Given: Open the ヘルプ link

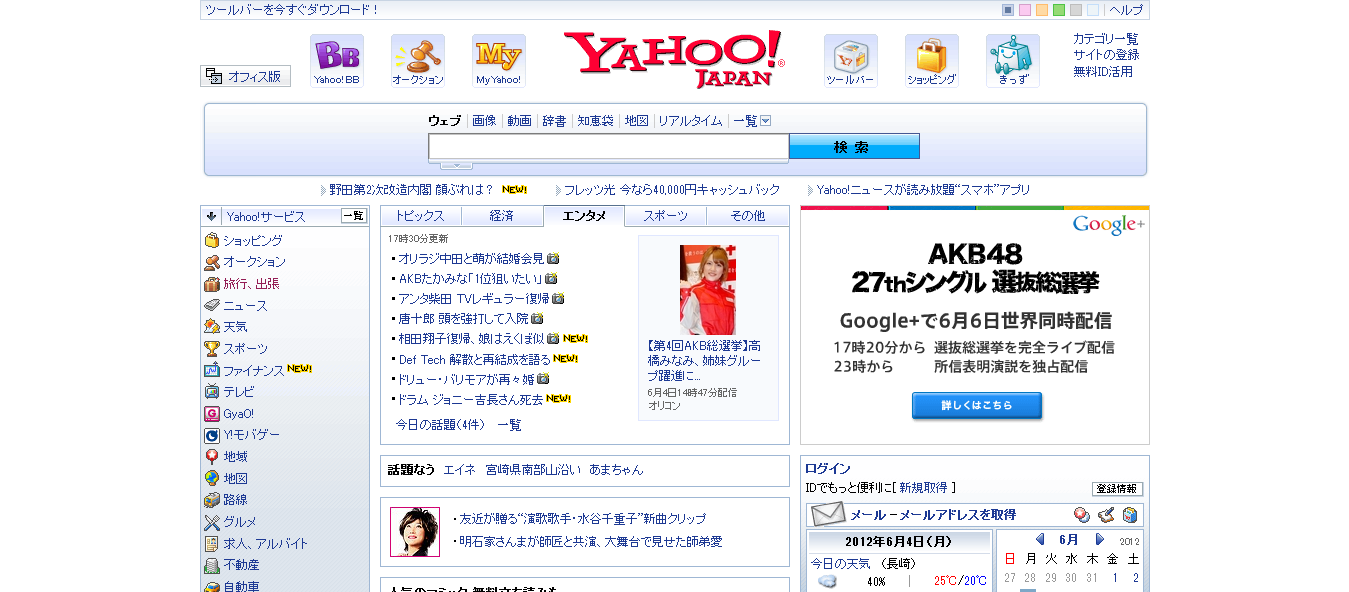Looking at the screenshot, I should click(x=1126, y=10).
